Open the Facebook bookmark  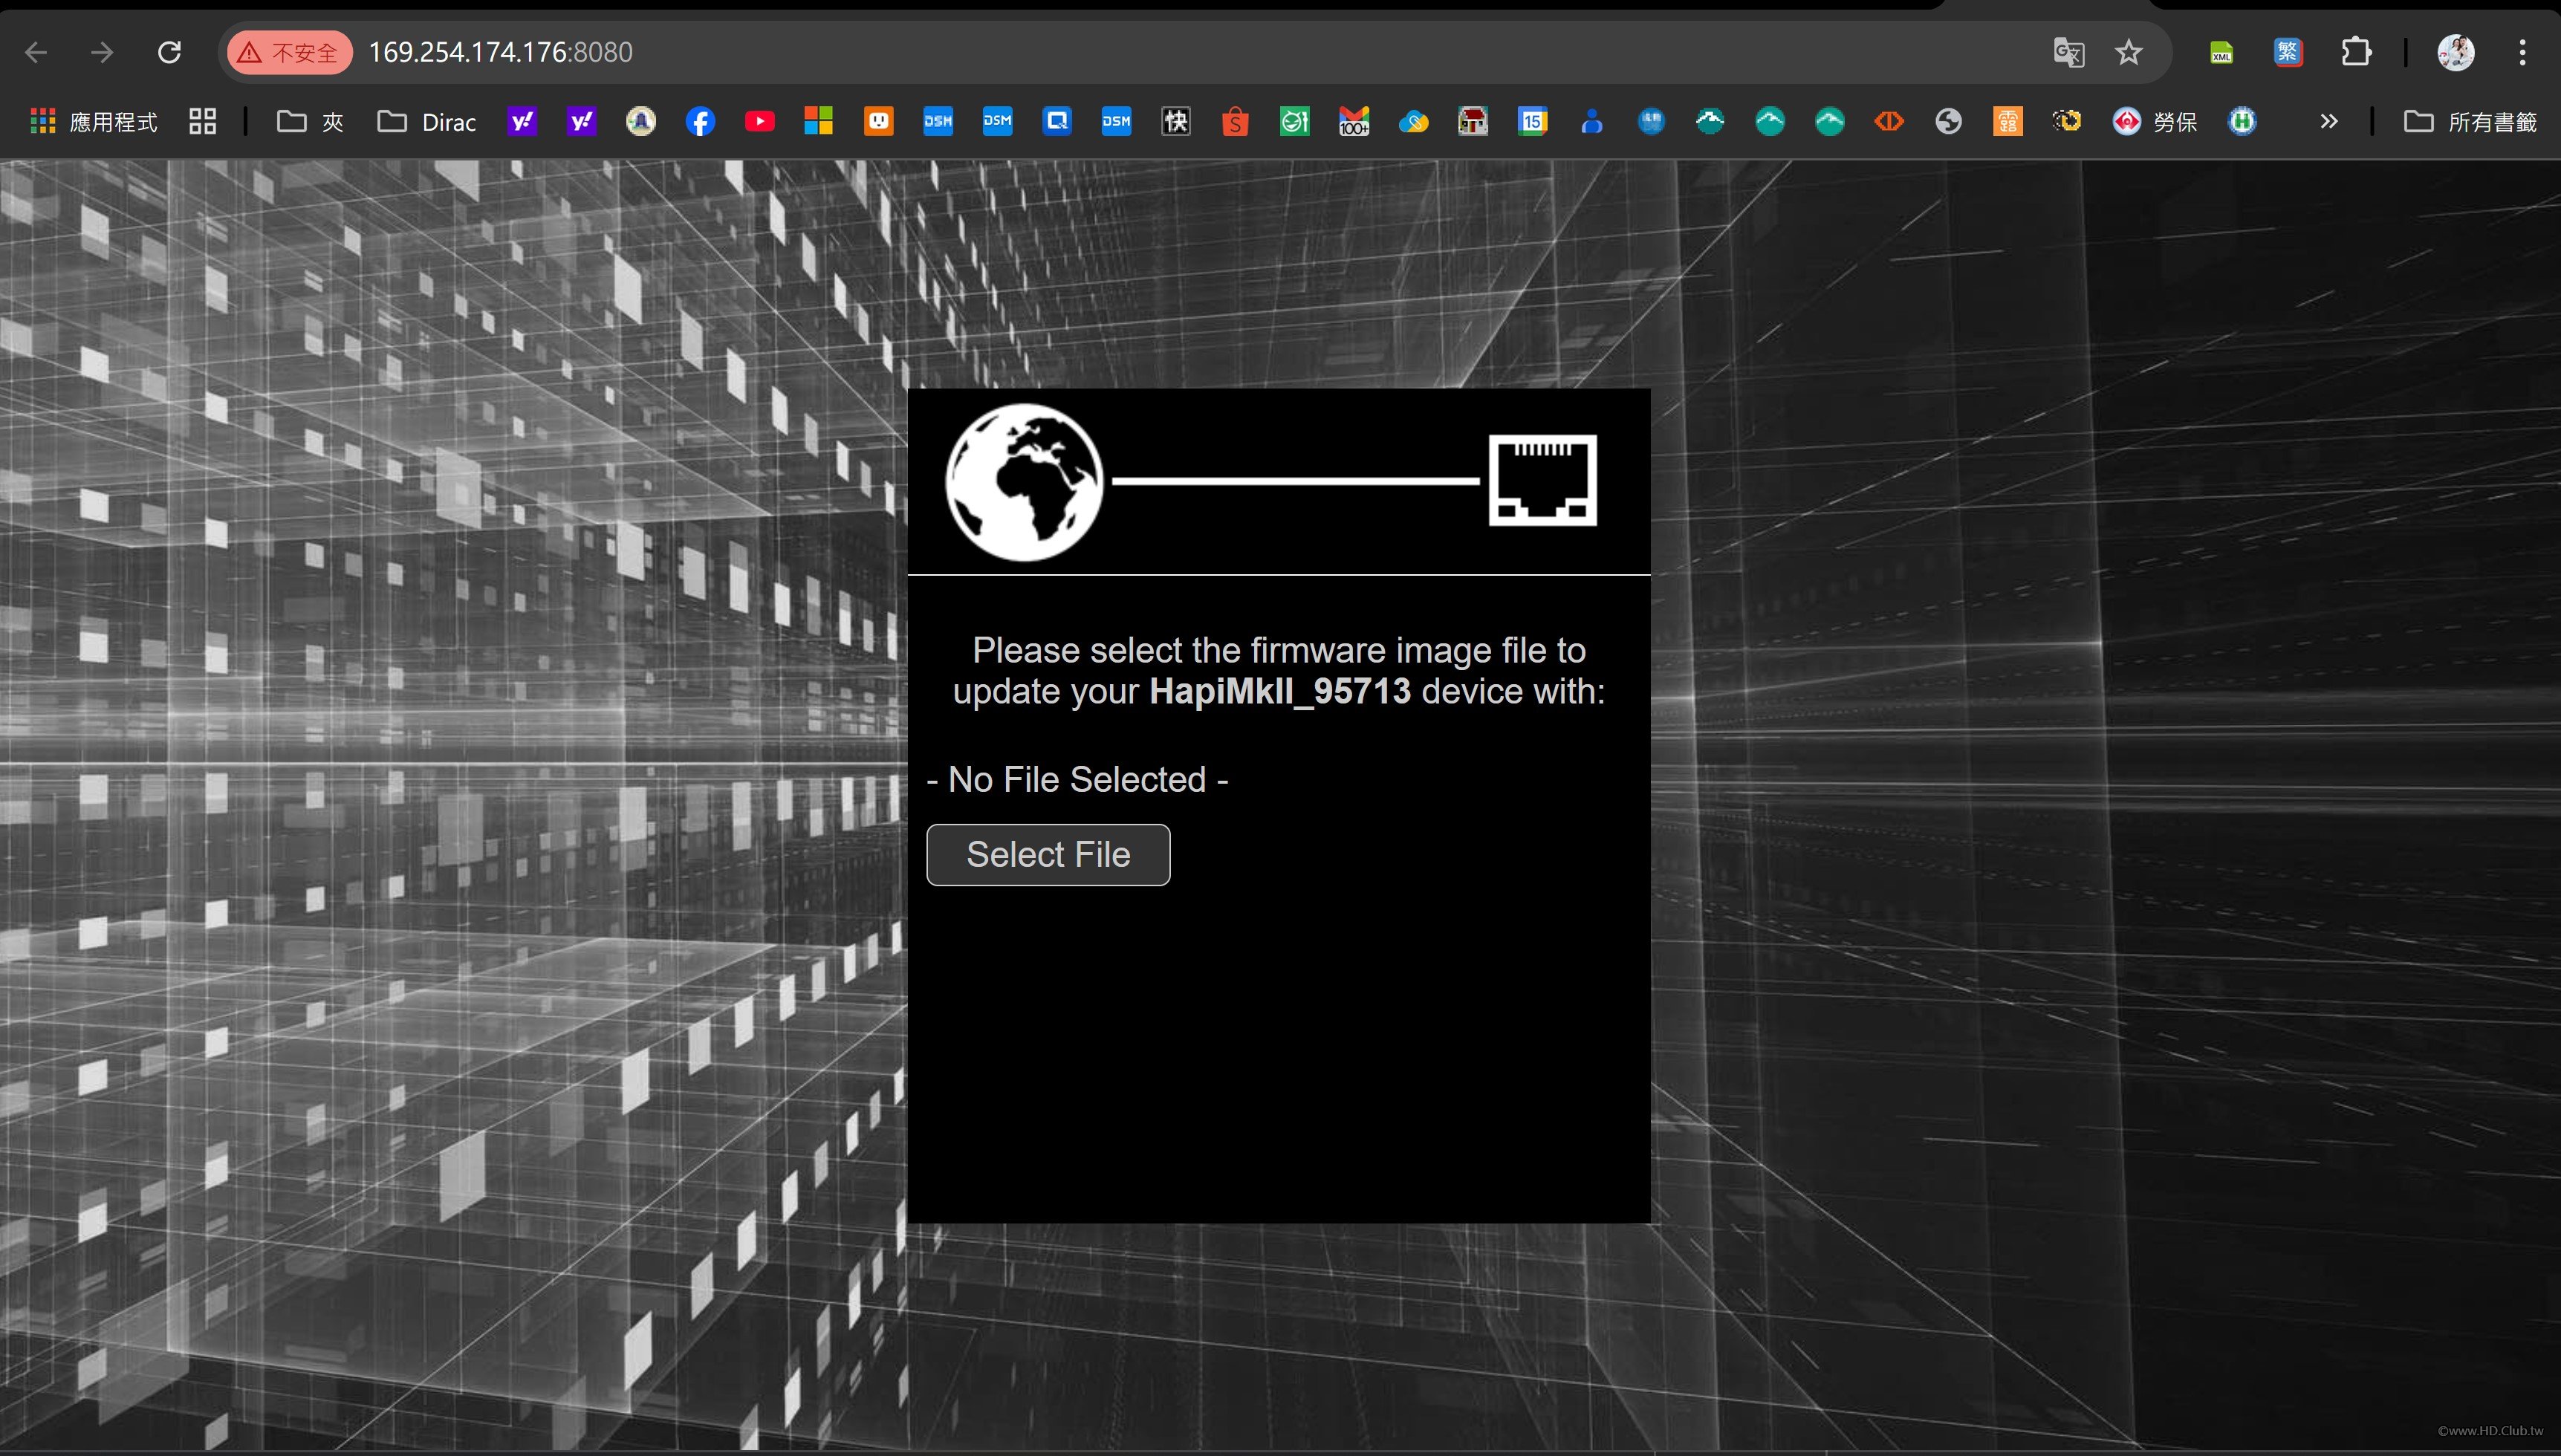[x=700, y=122]
